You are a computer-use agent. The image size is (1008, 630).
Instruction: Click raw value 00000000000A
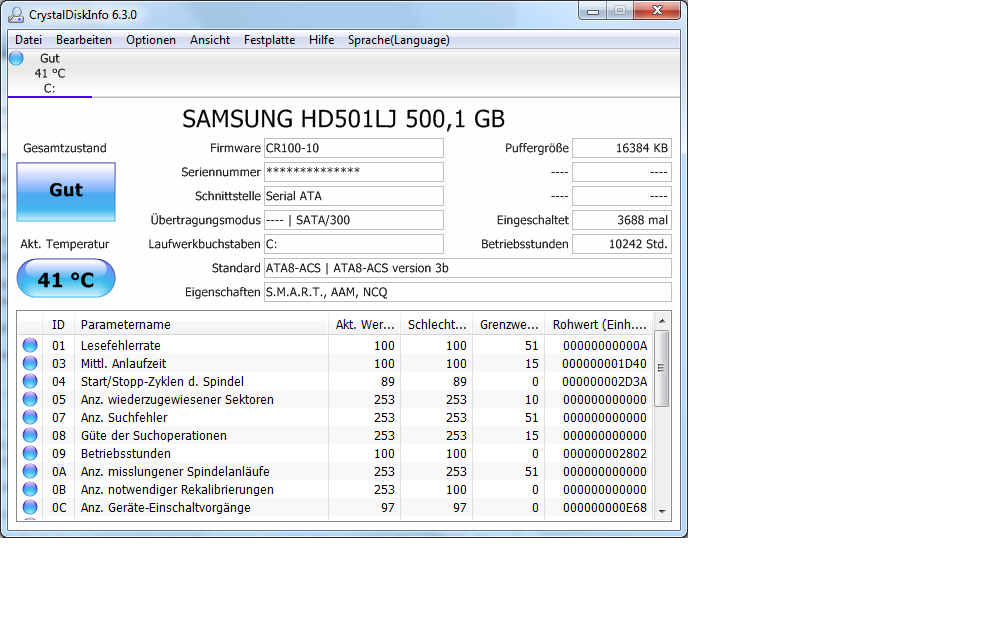pyautogui.click(x=605, y=345)
